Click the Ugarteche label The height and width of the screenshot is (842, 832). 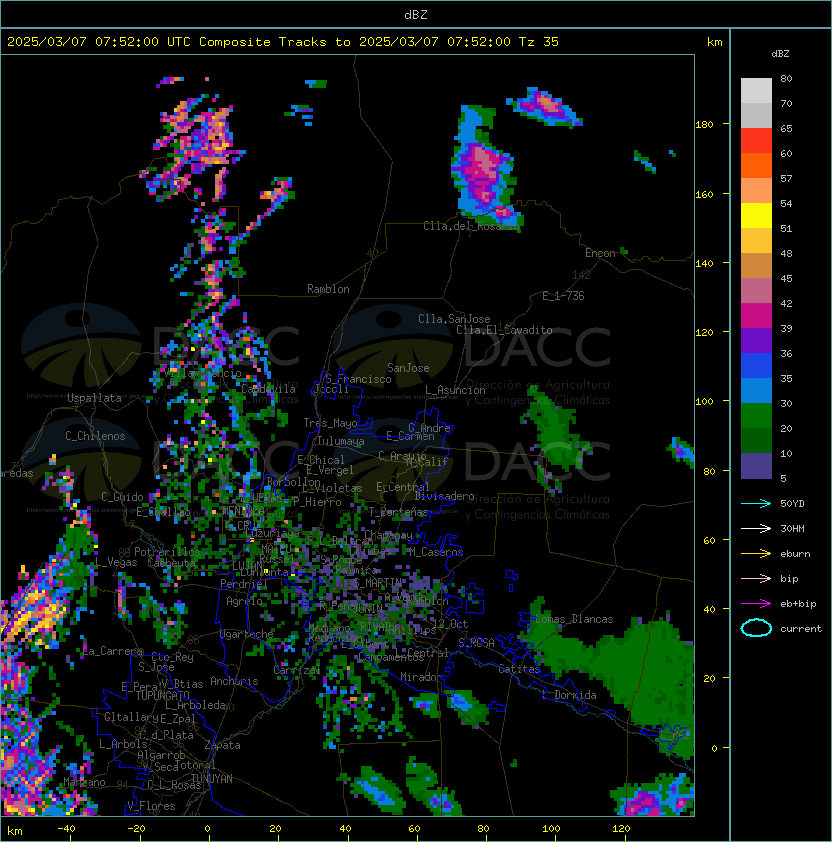click(247, 634)
